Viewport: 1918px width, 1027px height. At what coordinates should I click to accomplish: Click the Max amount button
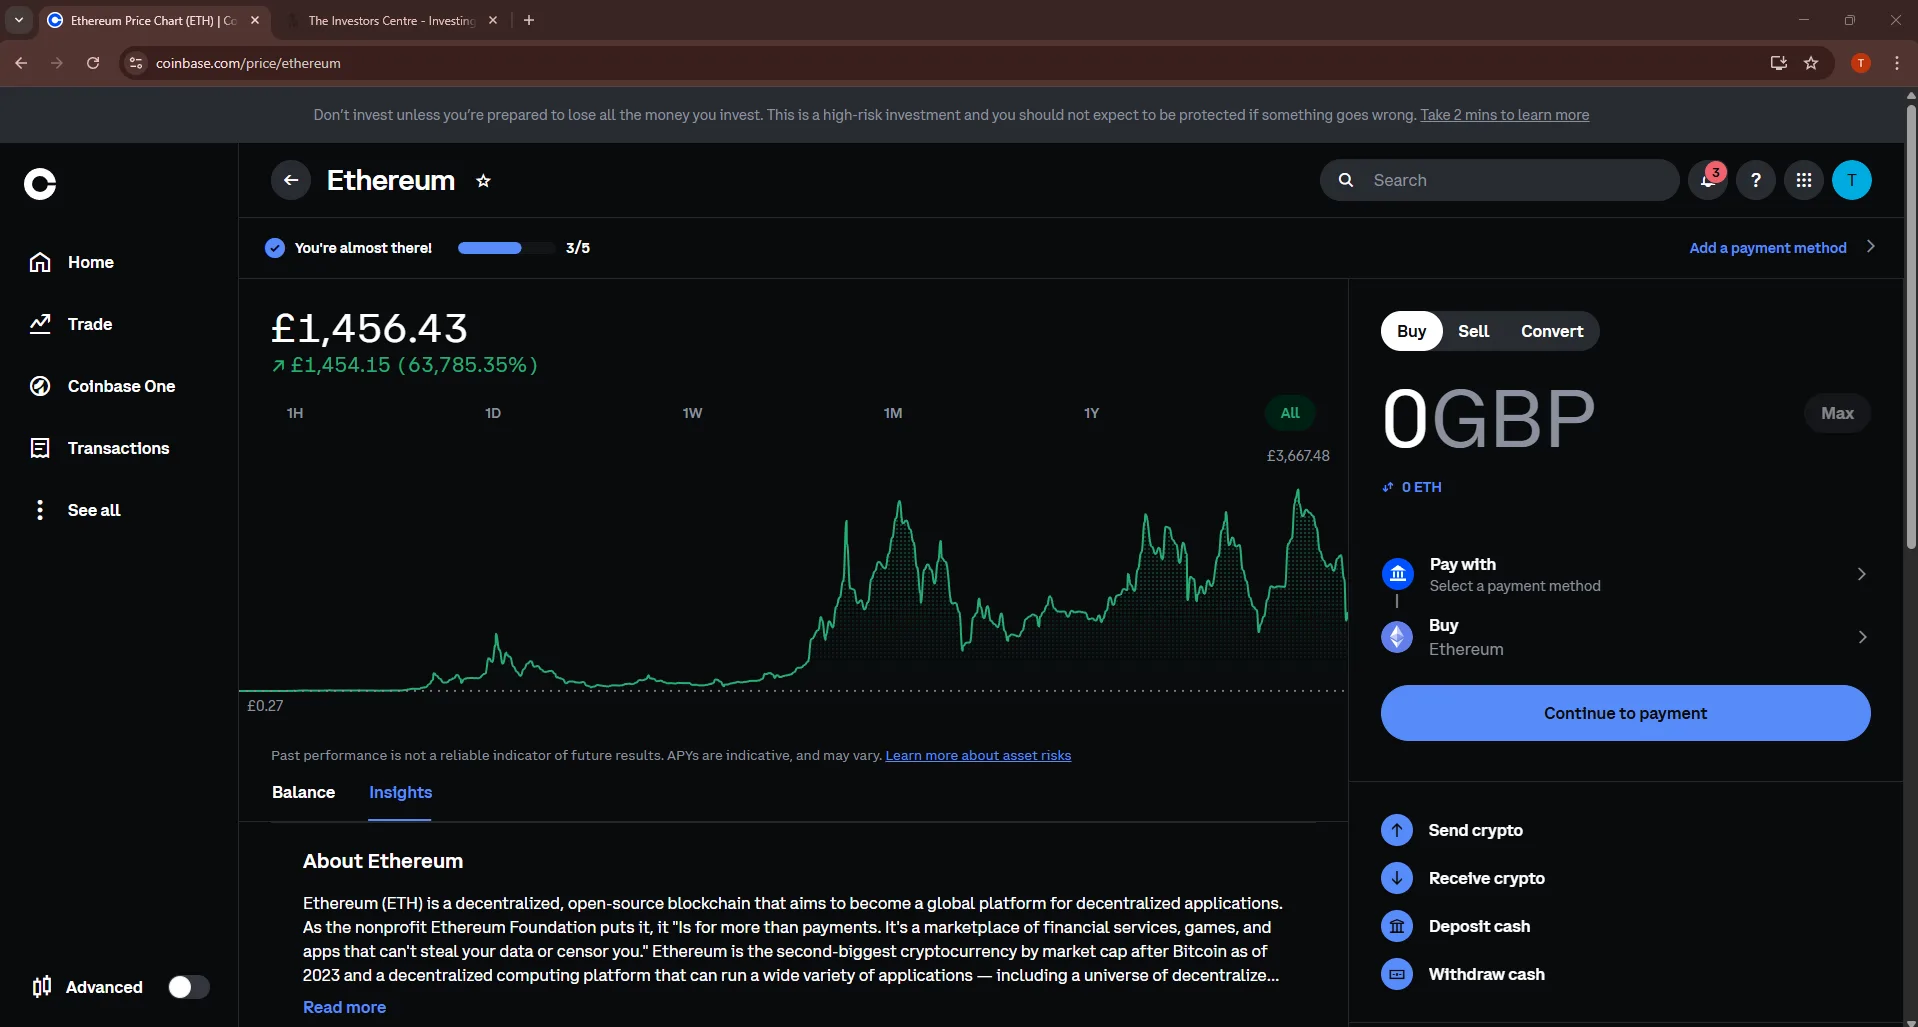click(1837, 413)
